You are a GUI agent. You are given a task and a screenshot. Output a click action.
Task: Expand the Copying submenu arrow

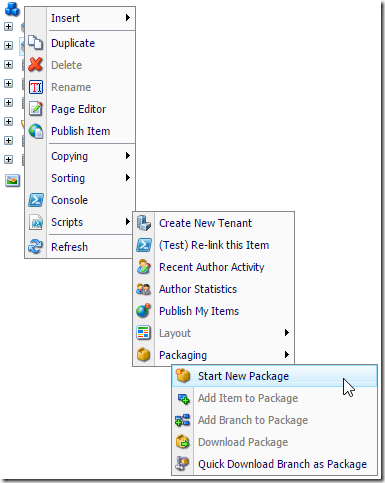pyautogui.click(x=128, y=156)
